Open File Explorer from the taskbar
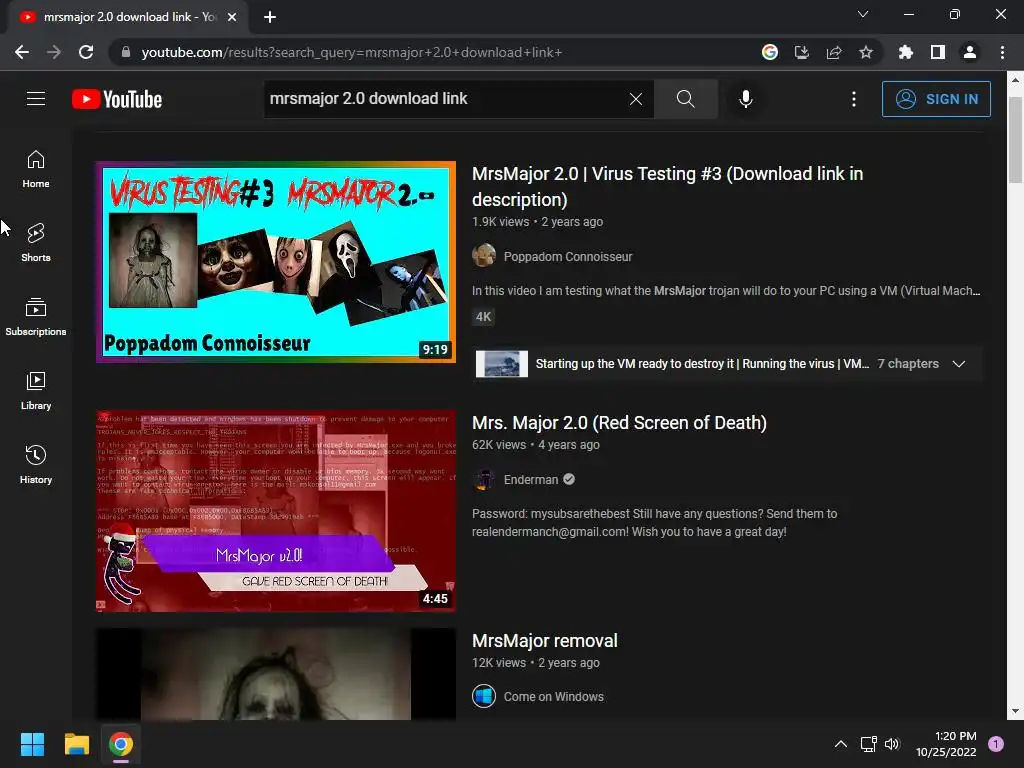1024x768 pixels. [x=76, y=744]
